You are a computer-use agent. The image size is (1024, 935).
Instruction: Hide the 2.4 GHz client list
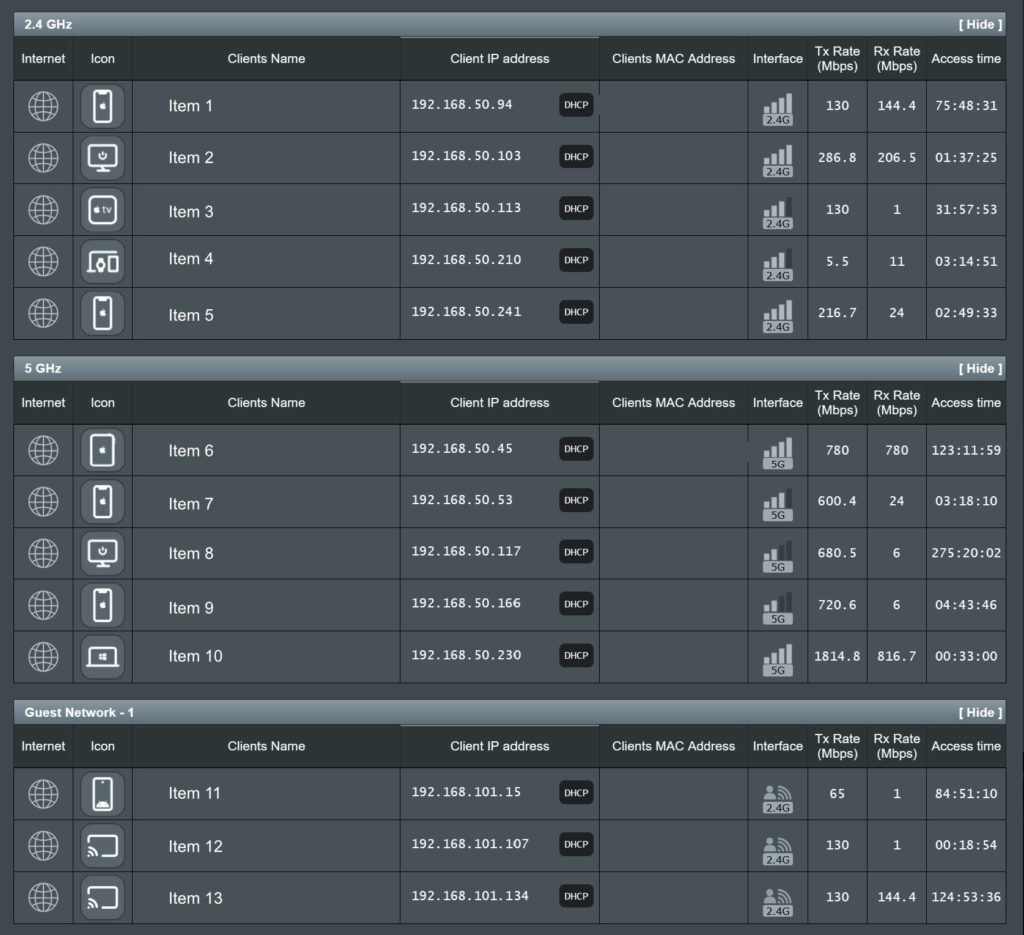point(980,24)
